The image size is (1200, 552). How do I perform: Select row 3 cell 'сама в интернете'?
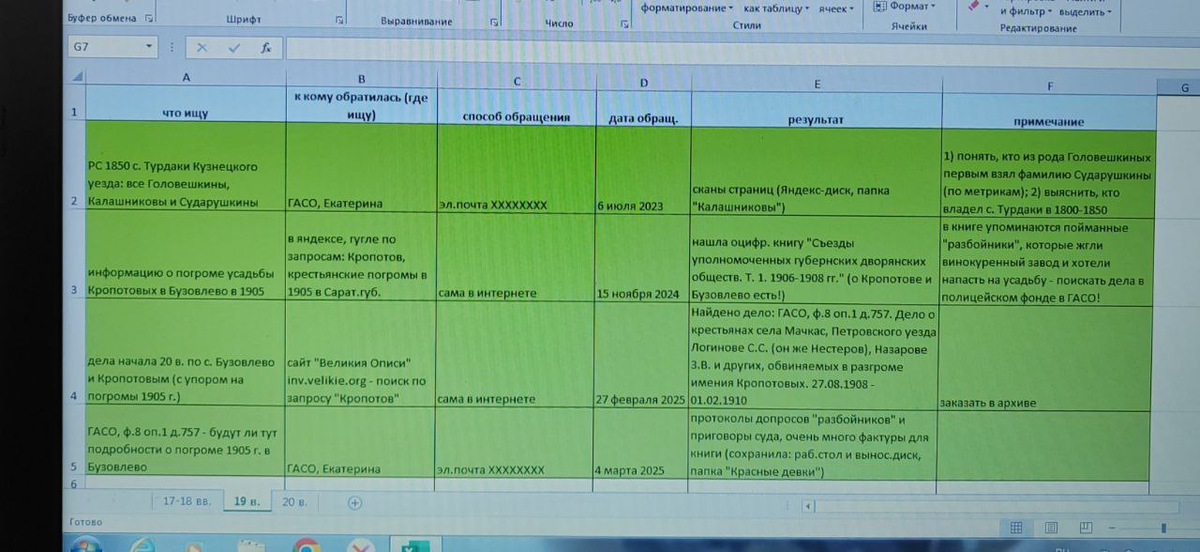[x=516, y=258]
